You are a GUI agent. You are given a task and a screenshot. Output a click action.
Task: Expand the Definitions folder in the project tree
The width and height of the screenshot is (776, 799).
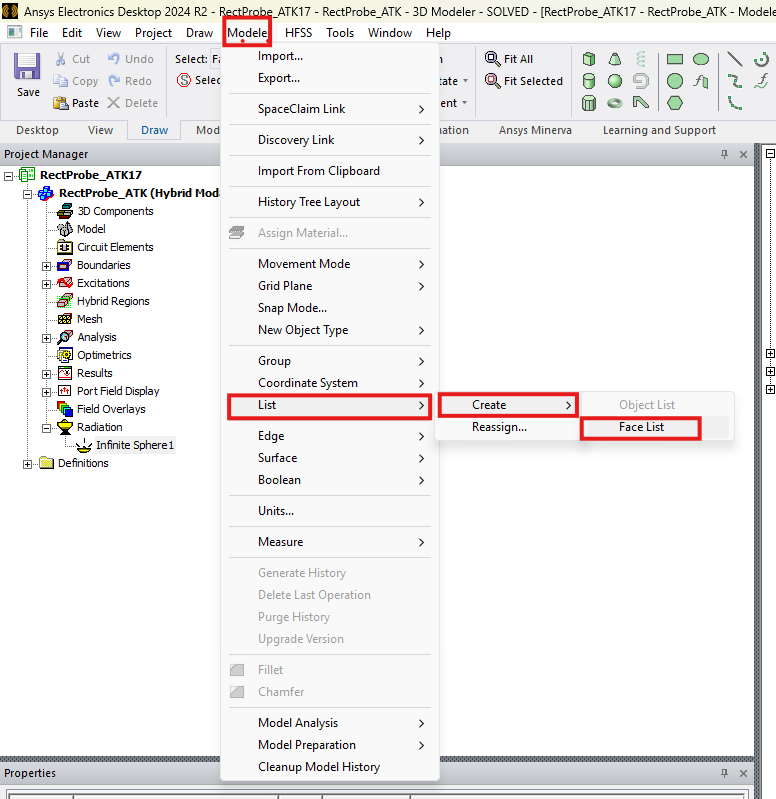29,463
